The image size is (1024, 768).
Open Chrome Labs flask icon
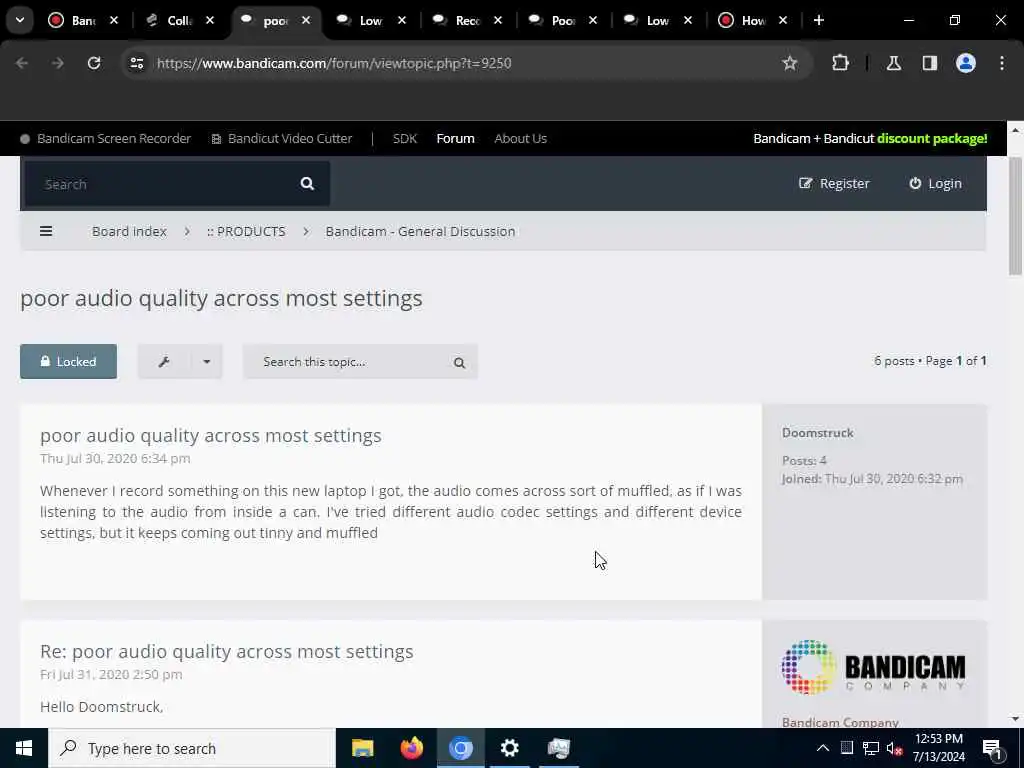[x=894, y=63]
